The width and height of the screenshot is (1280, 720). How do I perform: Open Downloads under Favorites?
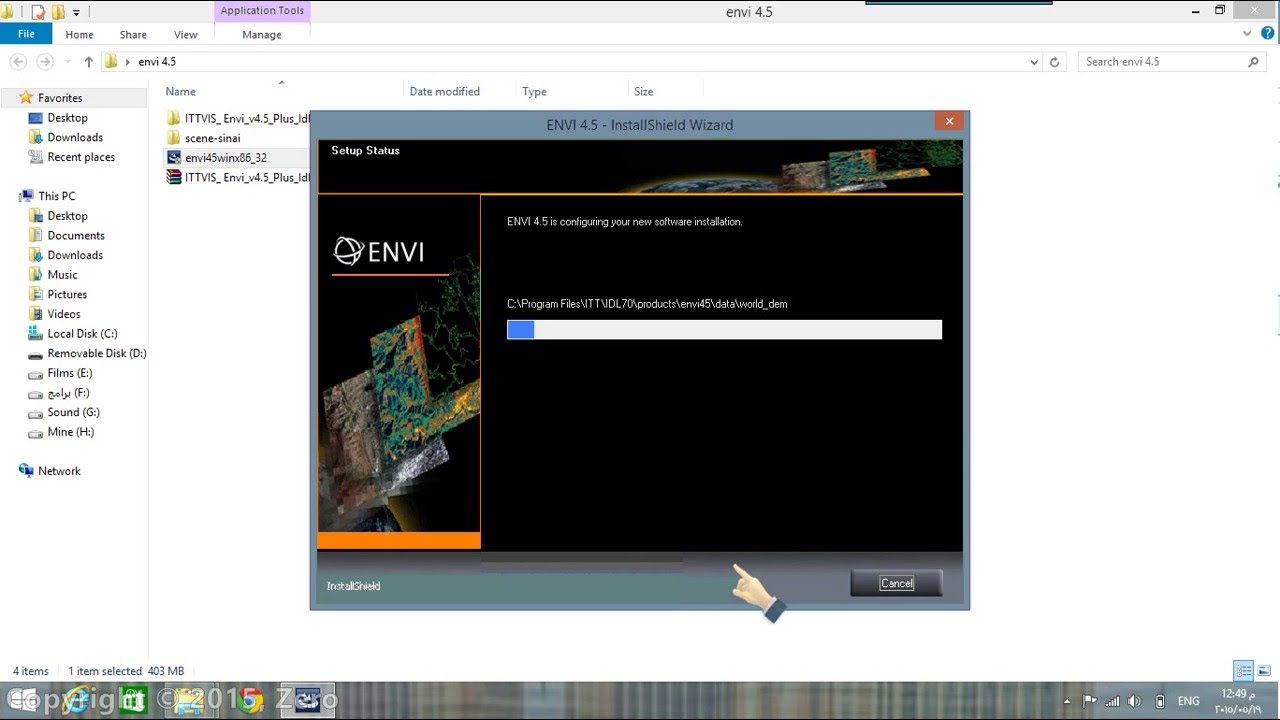(x=75, y=138)
